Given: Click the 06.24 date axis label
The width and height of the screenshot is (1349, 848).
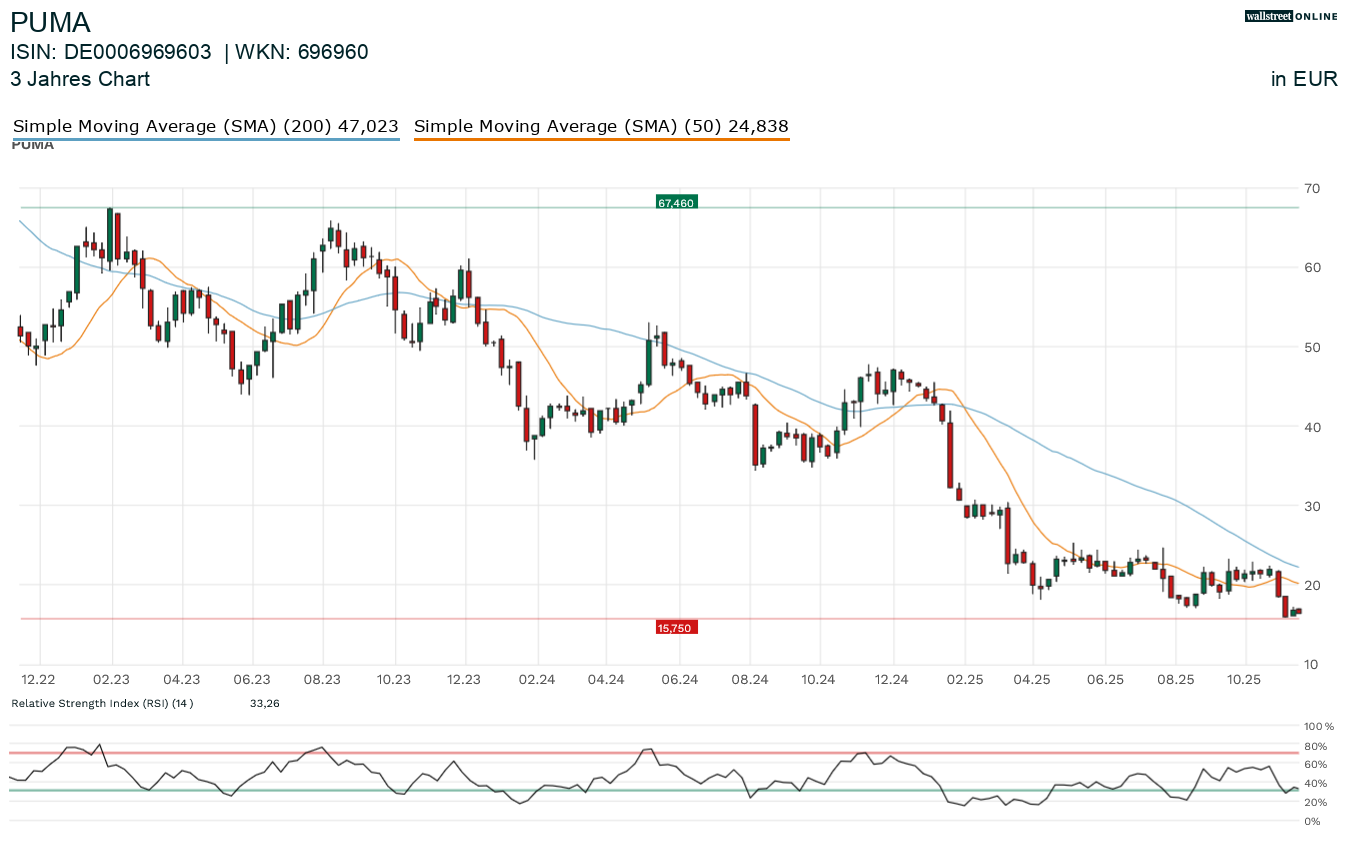Looking at the screenshot, I should pyautogui.click(x=679, y=679).
